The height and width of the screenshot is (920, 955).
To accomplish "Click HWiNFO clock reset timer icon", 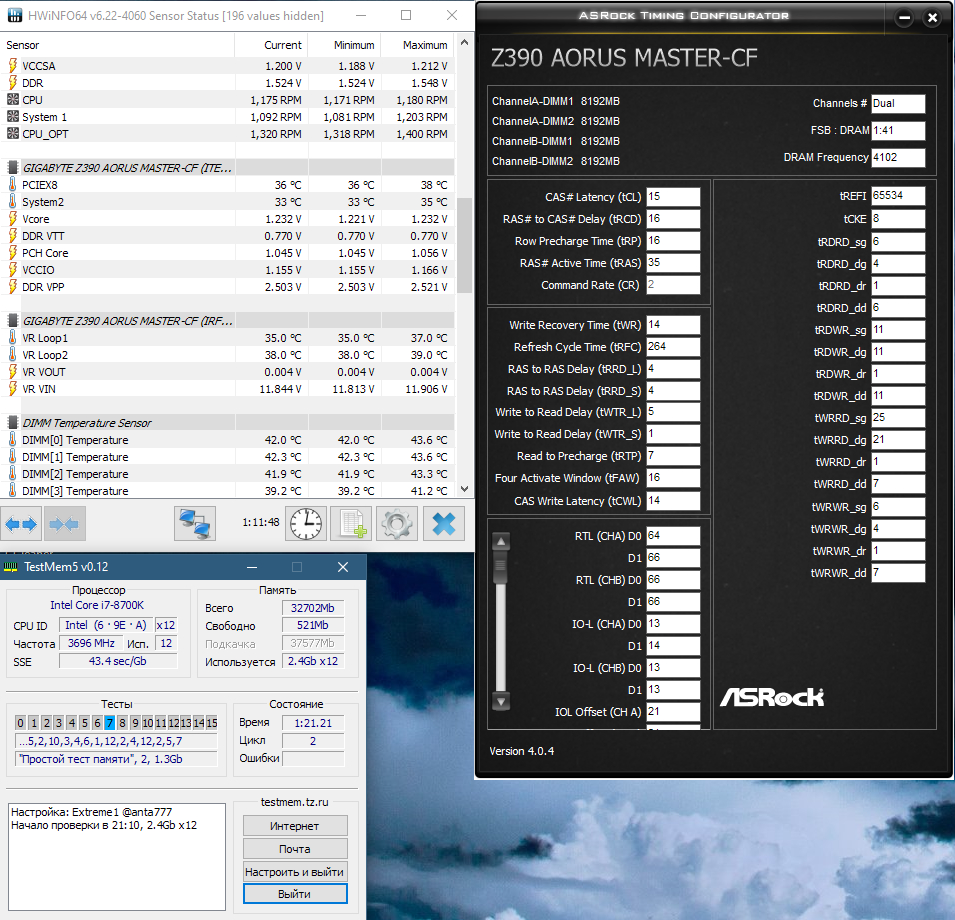I will coord(306,524).
